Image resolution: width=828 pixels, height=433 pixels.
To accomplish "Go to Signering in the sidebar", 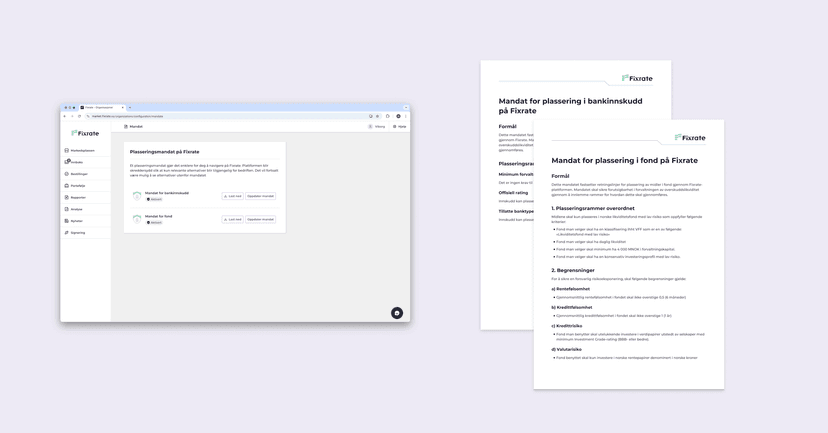I will pos(78,233).
